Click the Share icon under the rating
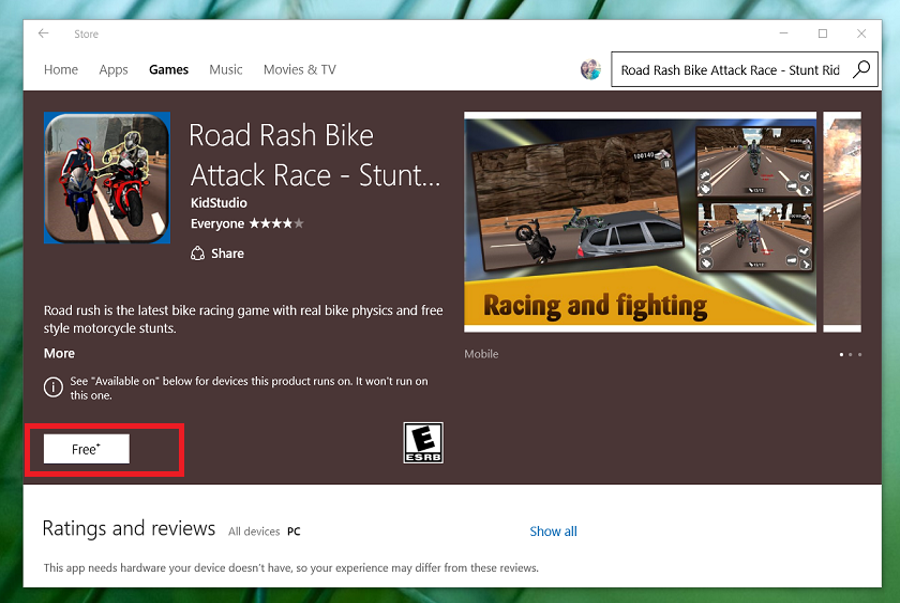Screen dimensions: 900x603 (198, 254)
